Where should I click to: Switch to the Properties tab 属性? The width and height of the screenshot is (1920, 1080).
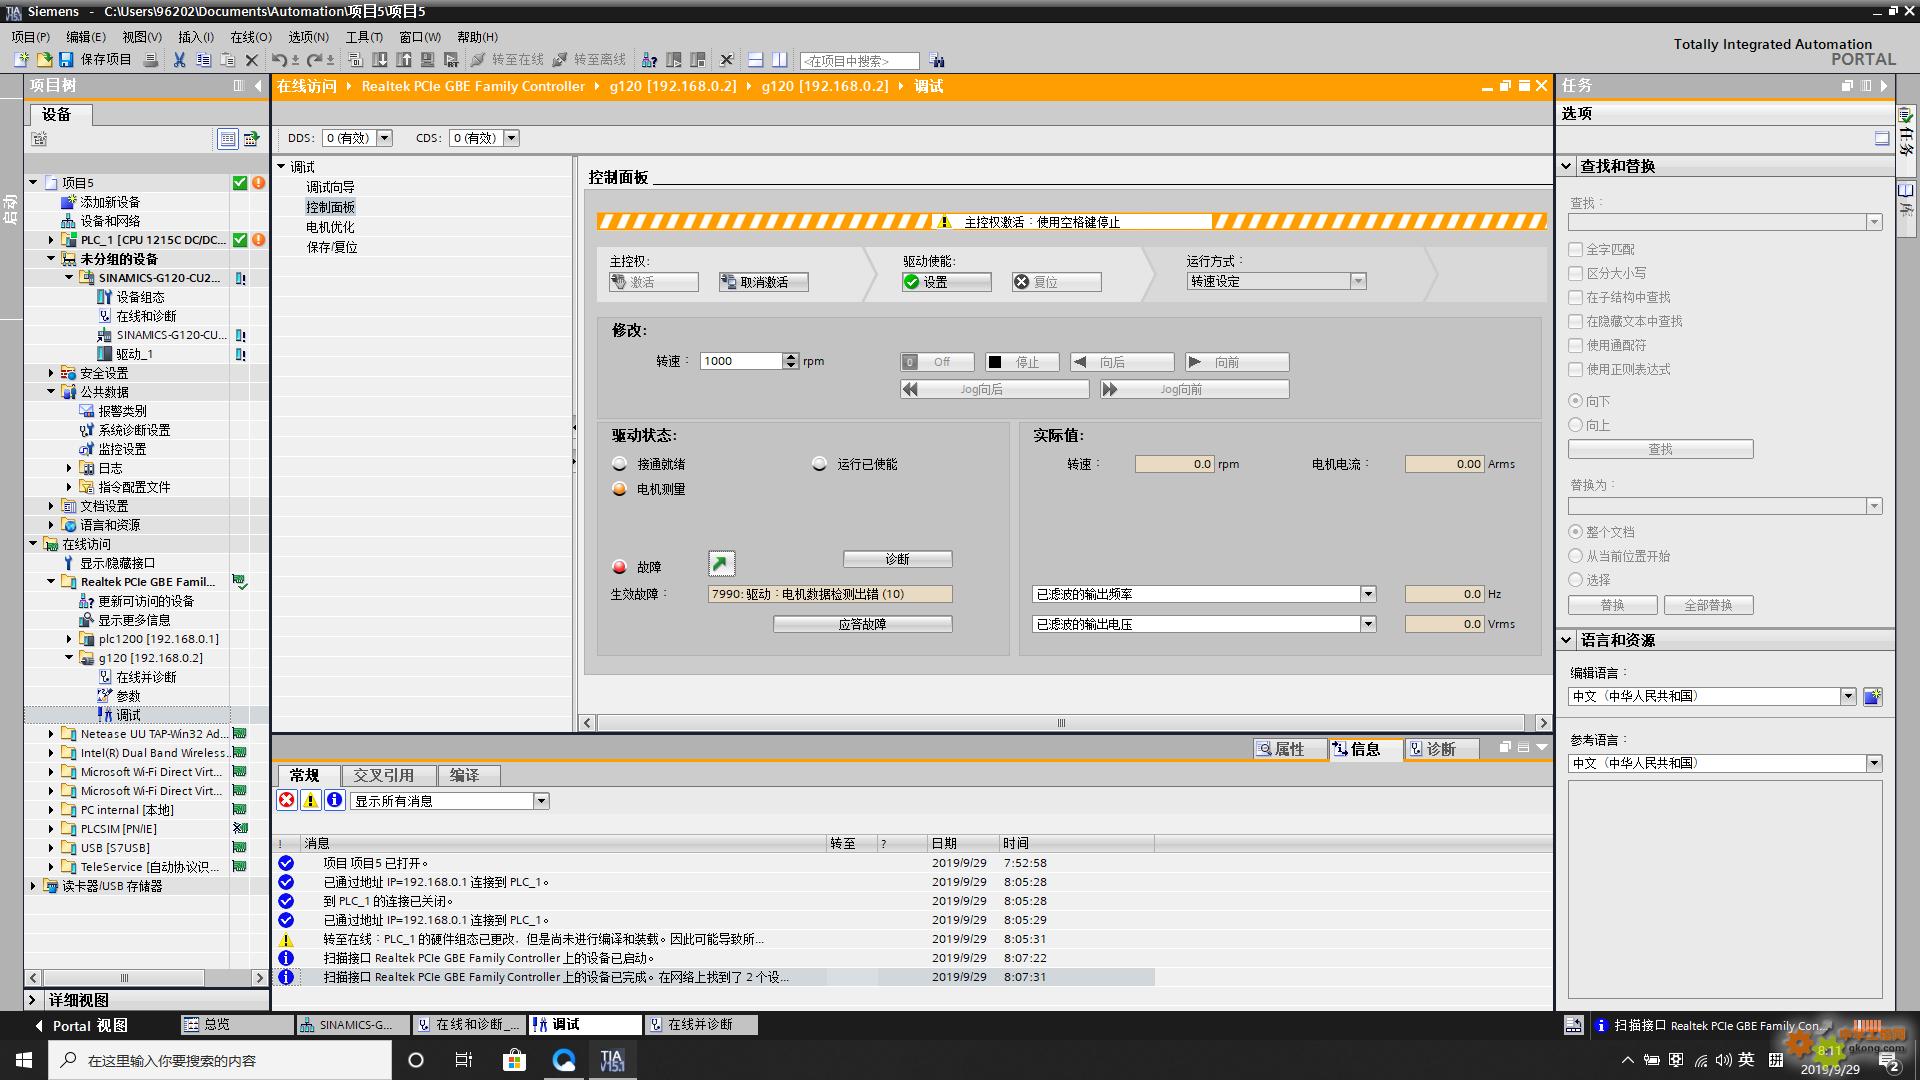pos(1289,749)
